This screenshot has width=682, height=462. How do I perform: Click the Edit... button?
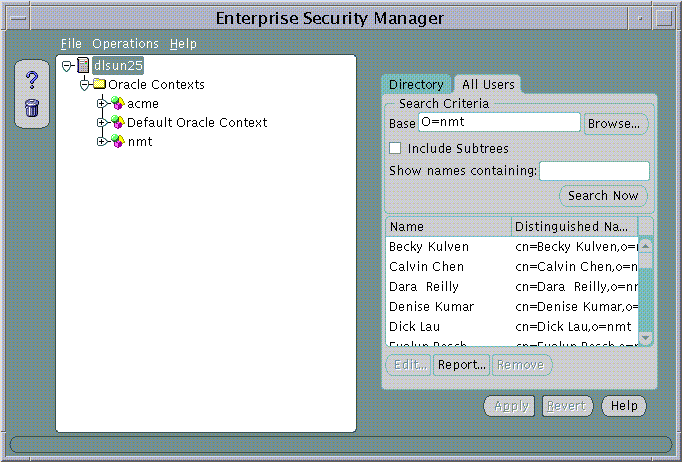[409, 365]
